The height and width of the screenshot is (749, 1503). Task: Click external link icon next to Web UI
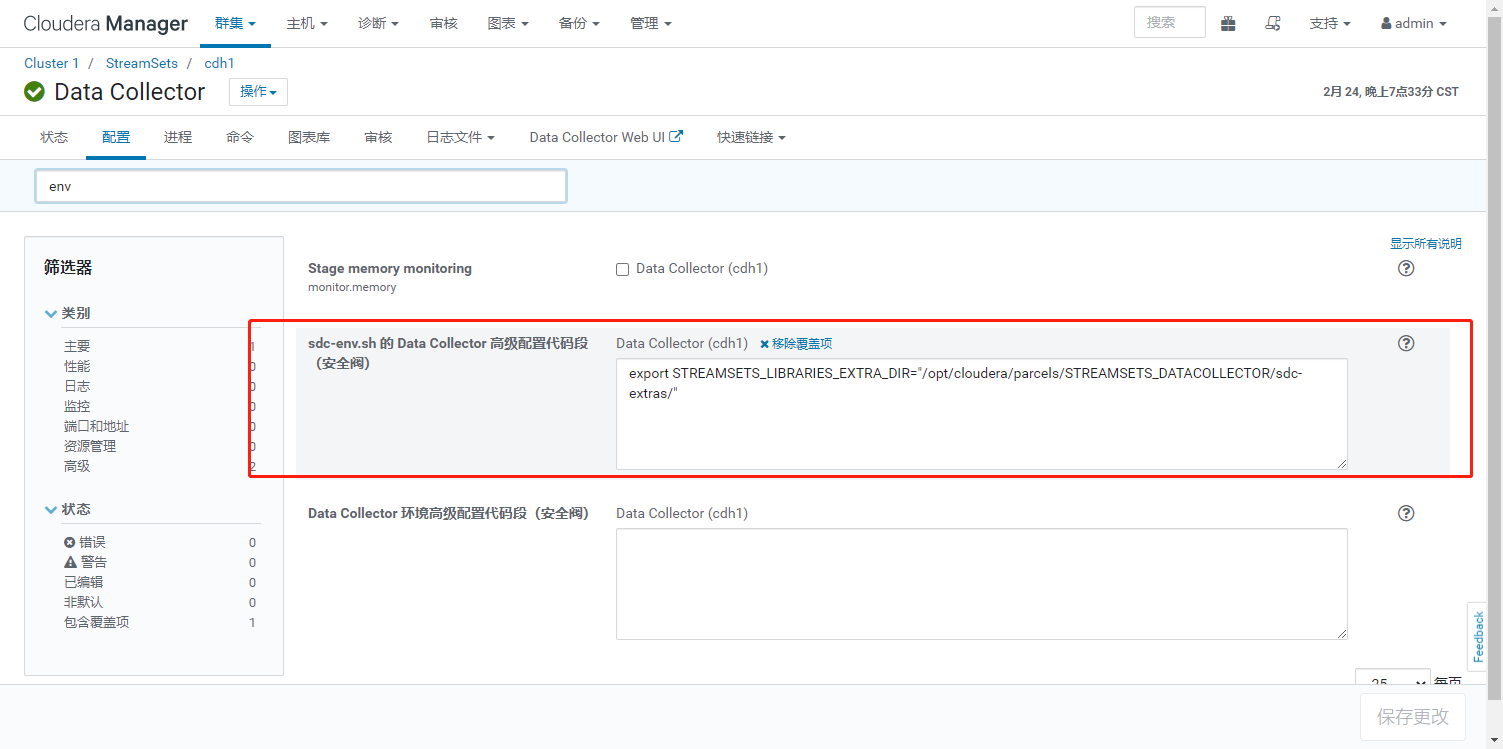click(676, 136)
